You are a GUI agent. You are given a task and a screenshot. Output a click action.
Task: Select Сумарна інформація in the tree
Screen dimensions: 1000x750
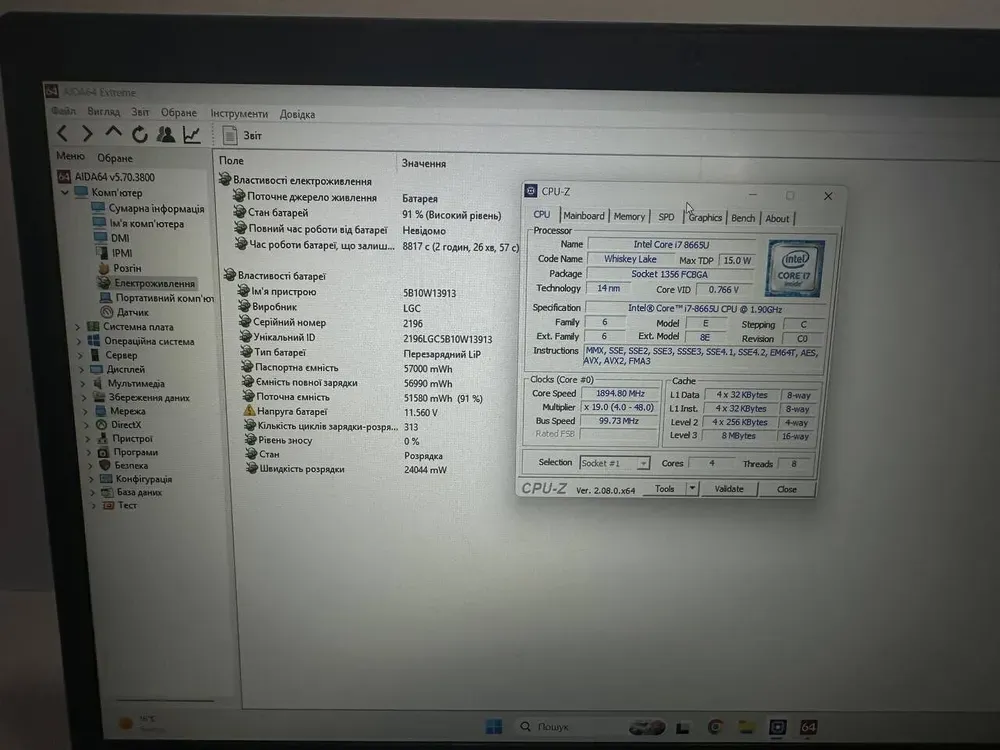156,209
